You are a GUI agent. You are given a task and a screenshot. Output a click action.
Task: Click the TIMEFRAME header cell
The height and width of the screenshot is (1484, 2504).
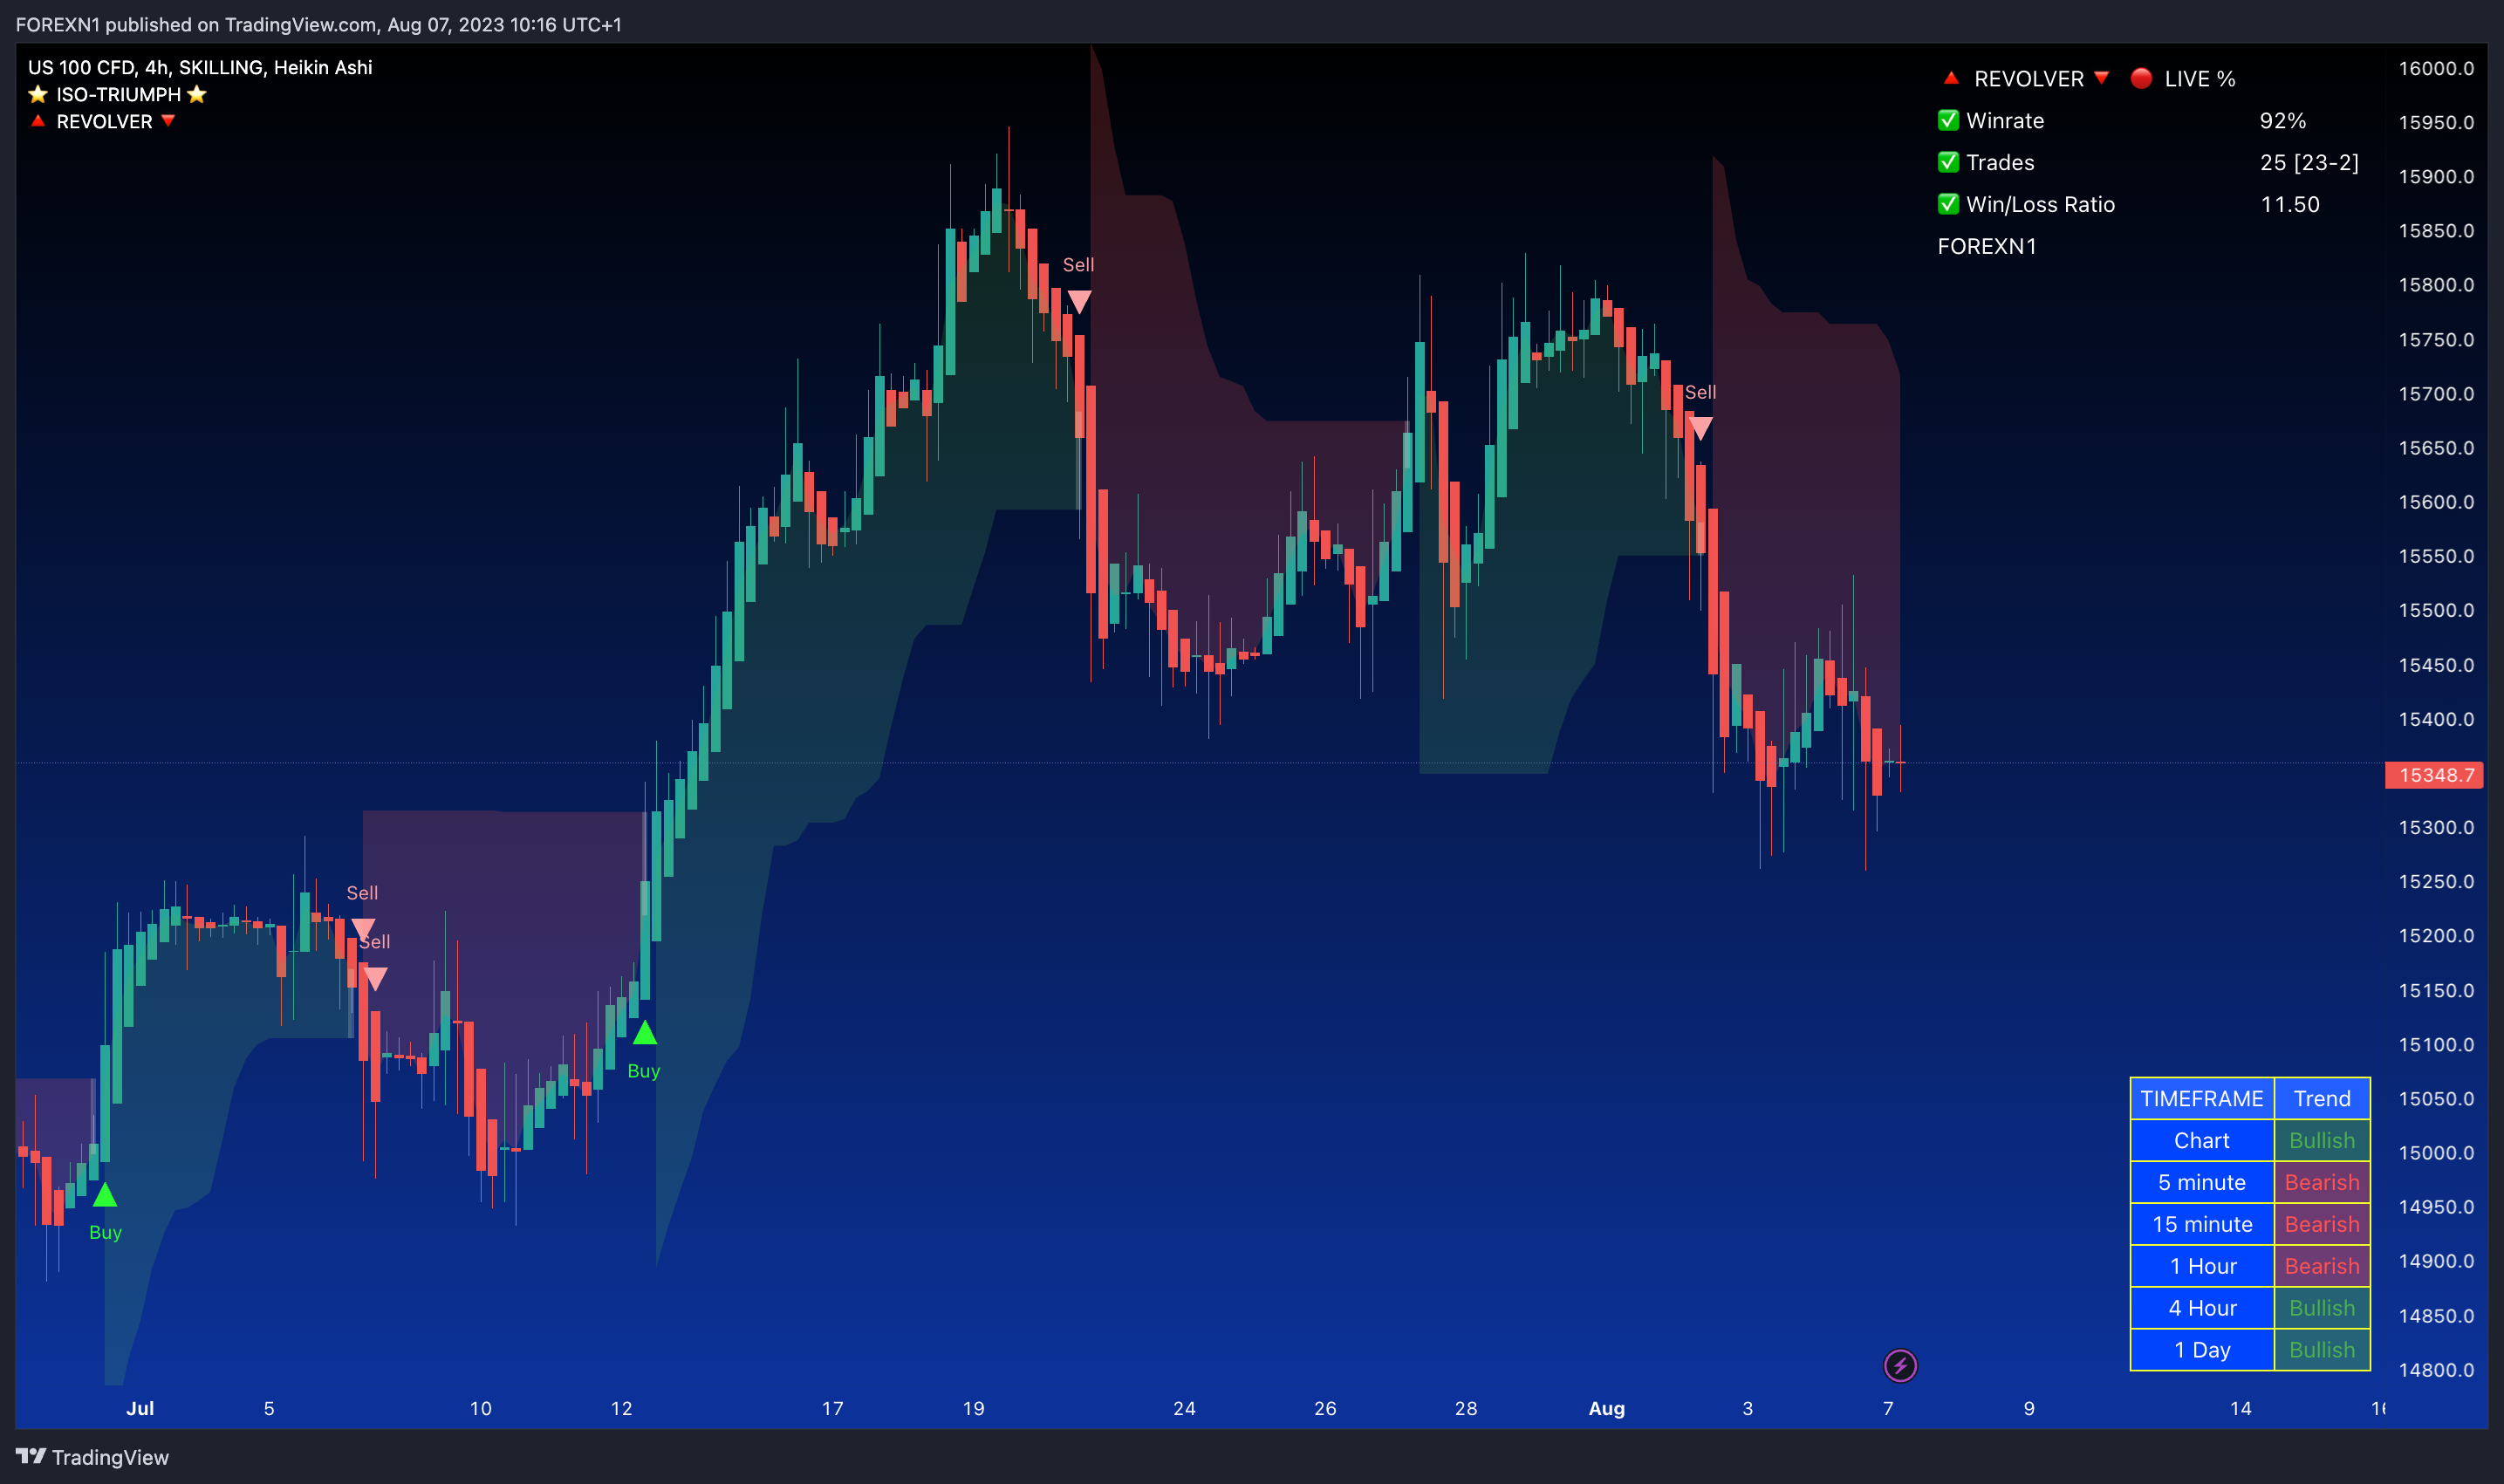click(2202, 1098)
